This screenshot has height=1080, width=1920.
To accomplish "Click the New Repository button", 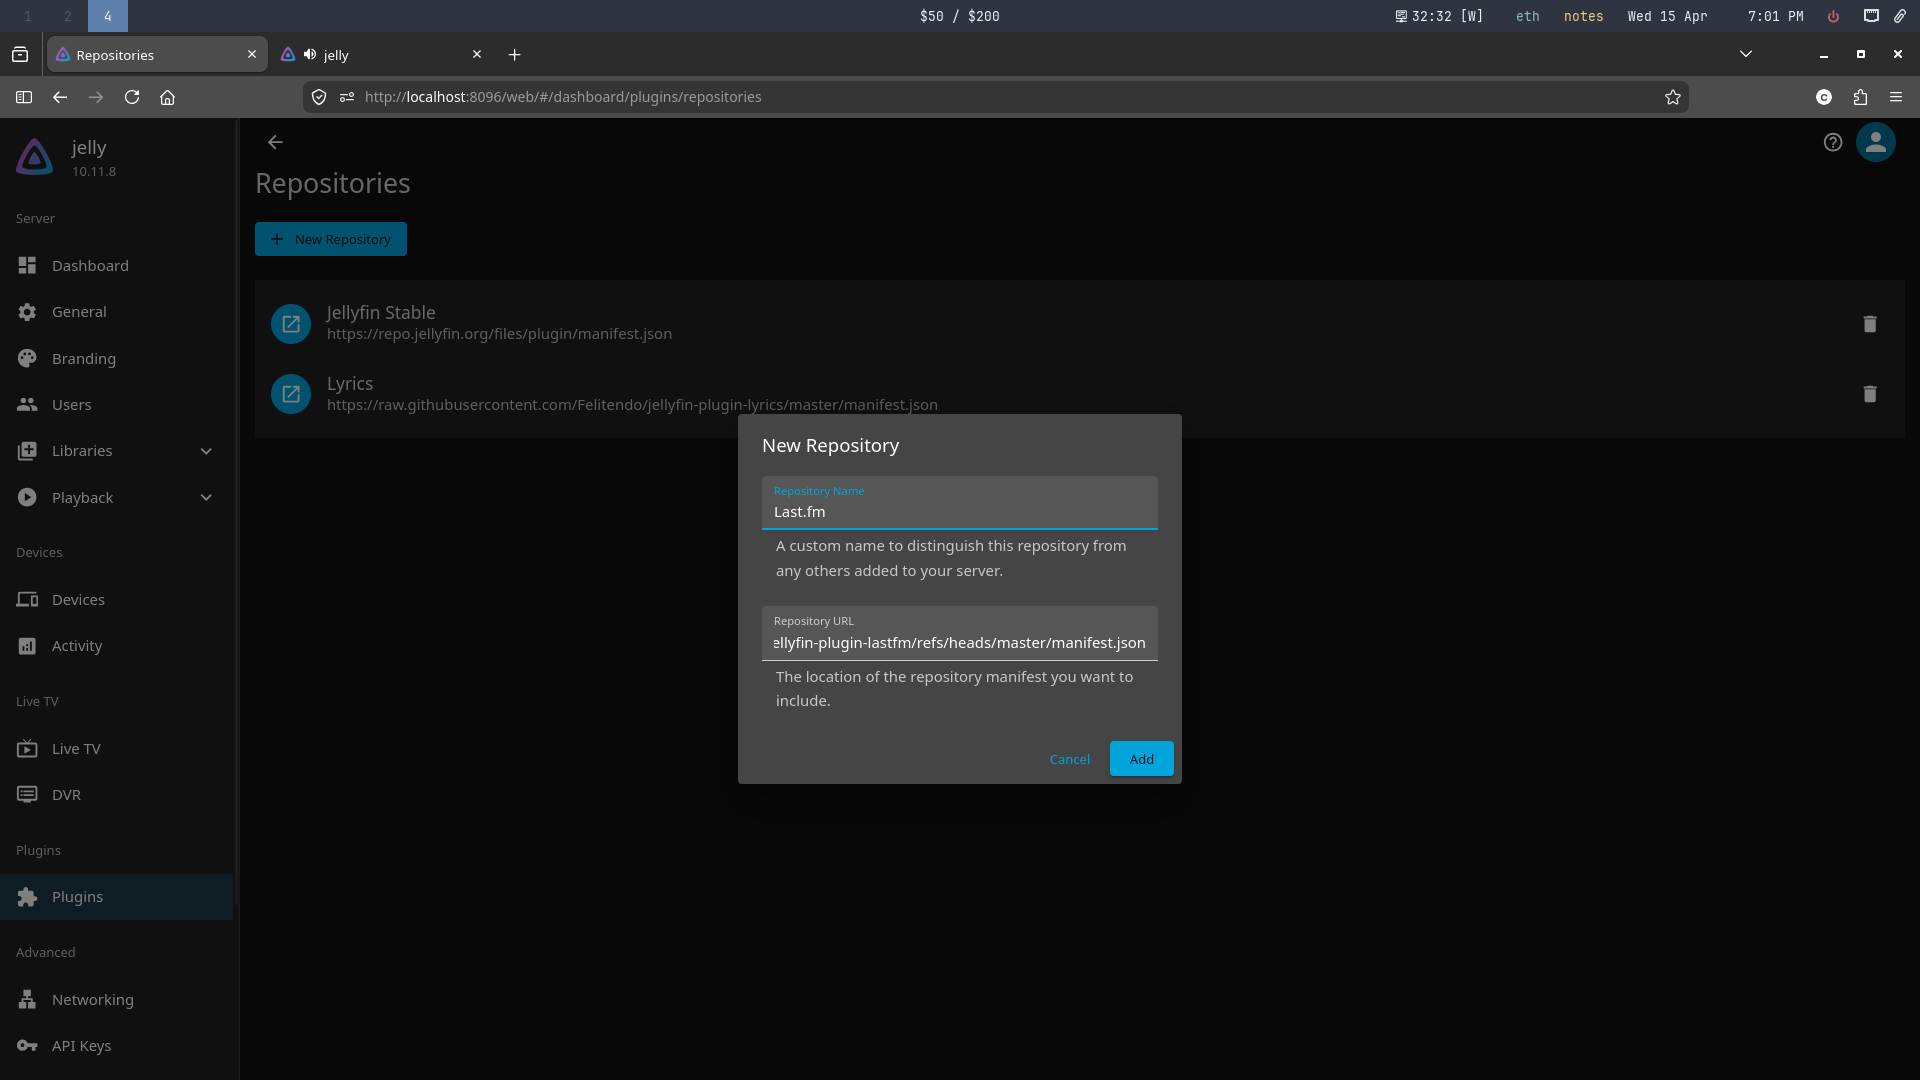I will point(331,239).
